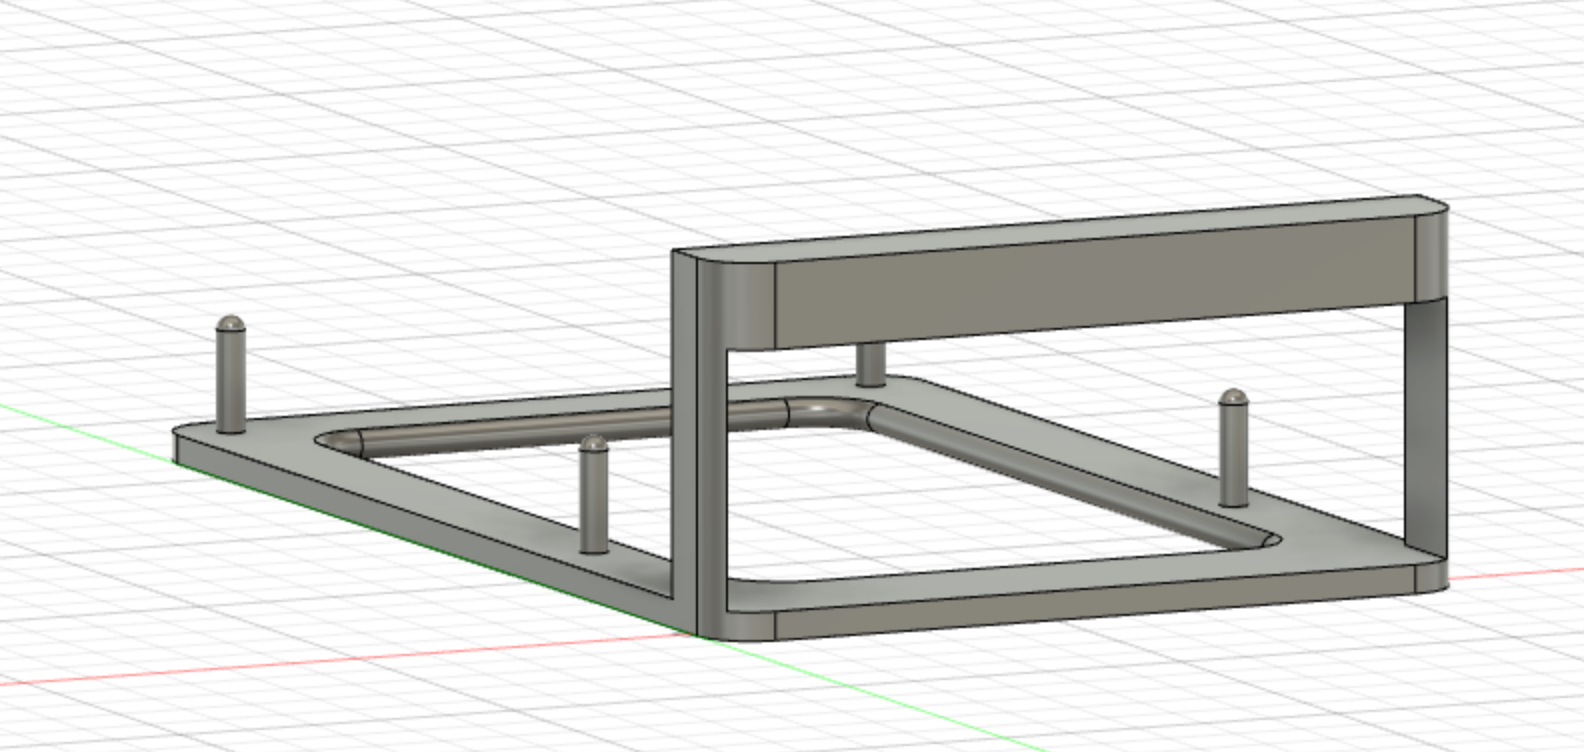Select the pin at the far left corner of the base
1584x752 pixels.
coord(231,375)
